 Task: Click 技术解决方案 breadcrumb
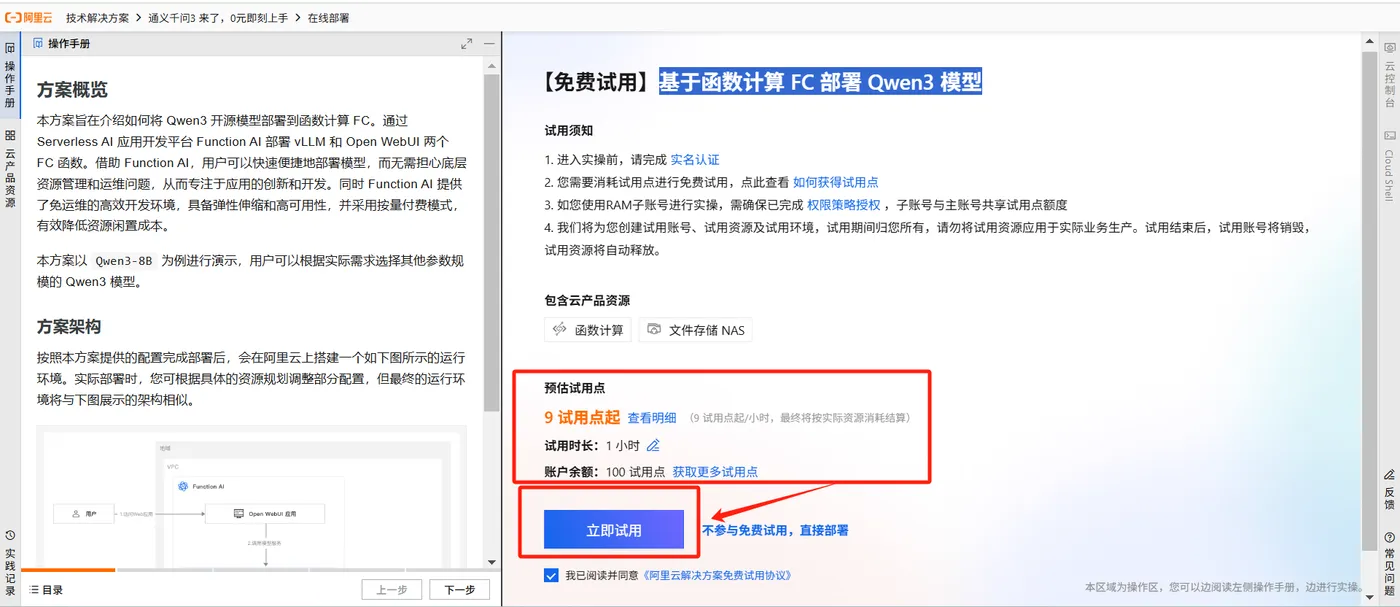(x=97, y=18)
